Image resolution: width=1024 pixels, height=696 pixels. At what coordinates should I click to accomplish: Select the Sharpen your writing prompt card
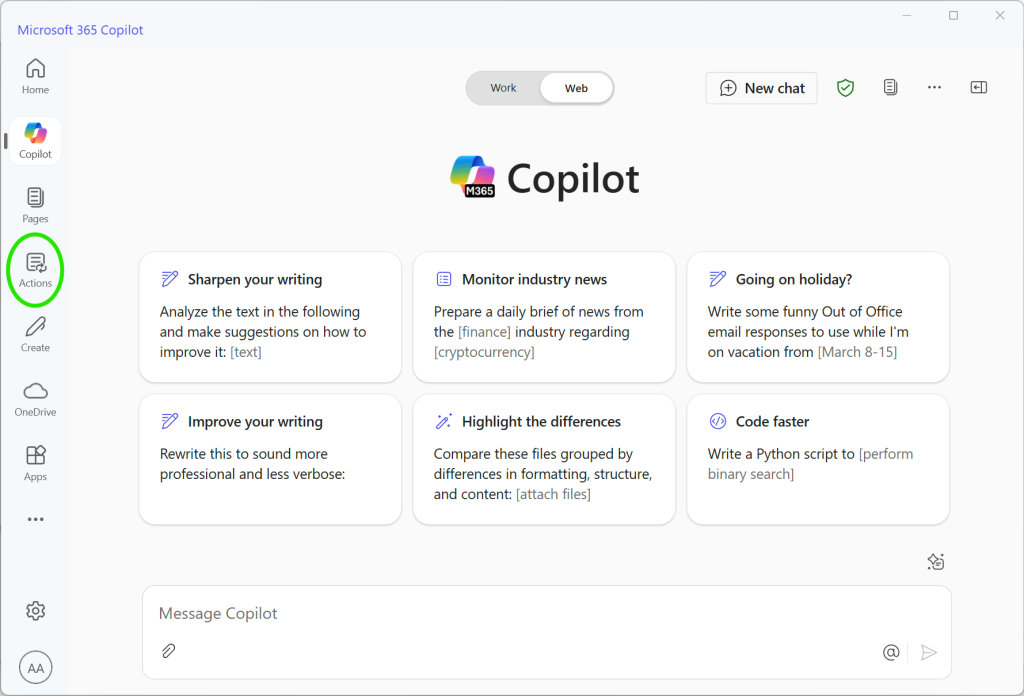point(270,317)
